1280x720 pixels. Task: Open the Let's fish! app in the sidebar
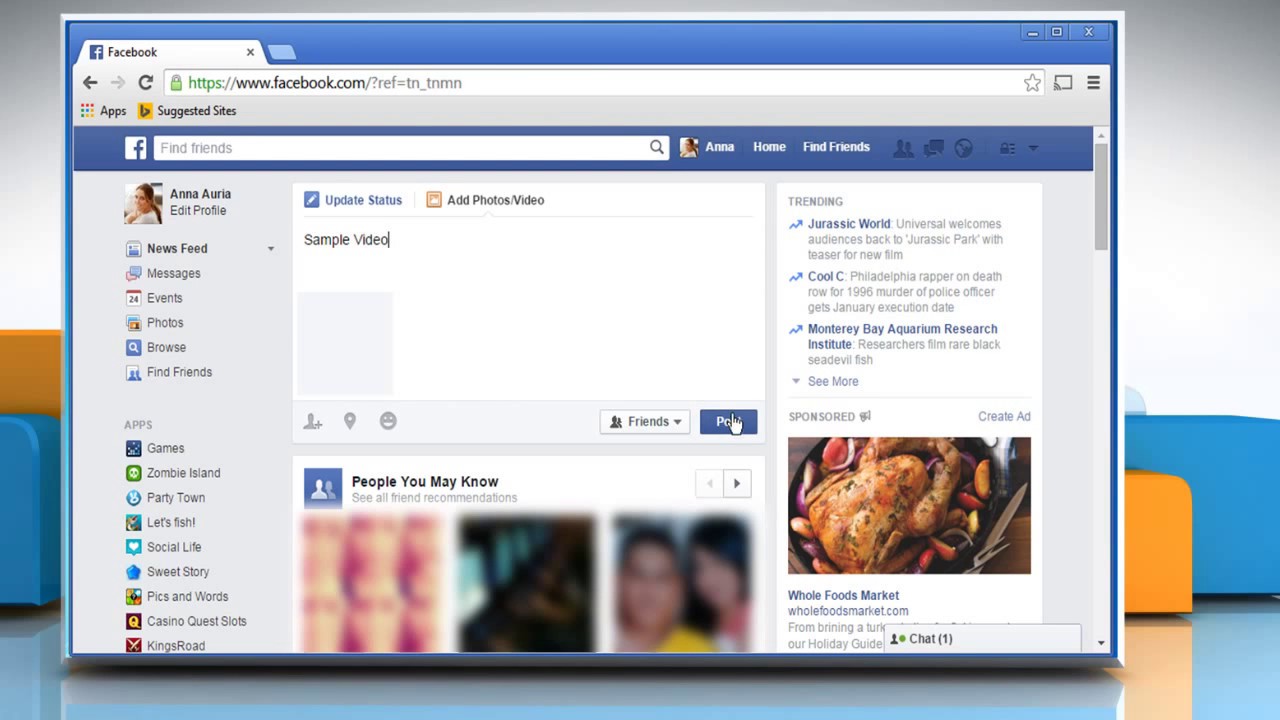click(160, 522)
